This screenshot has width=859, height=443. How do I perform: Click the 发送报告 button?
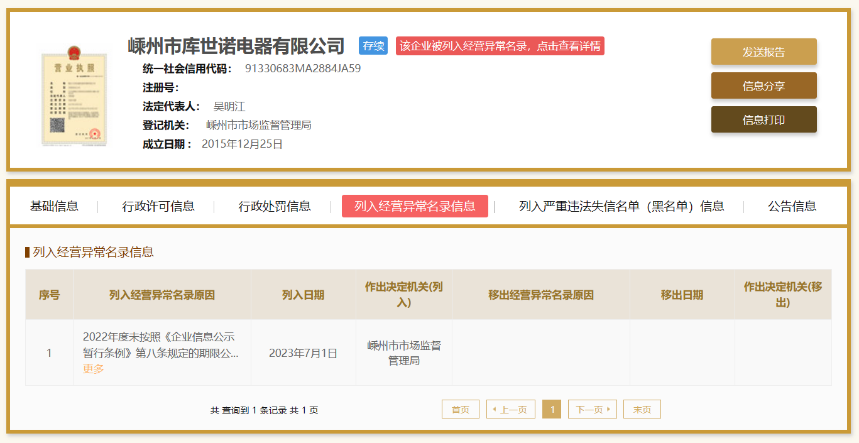click(x=764, y=52)
